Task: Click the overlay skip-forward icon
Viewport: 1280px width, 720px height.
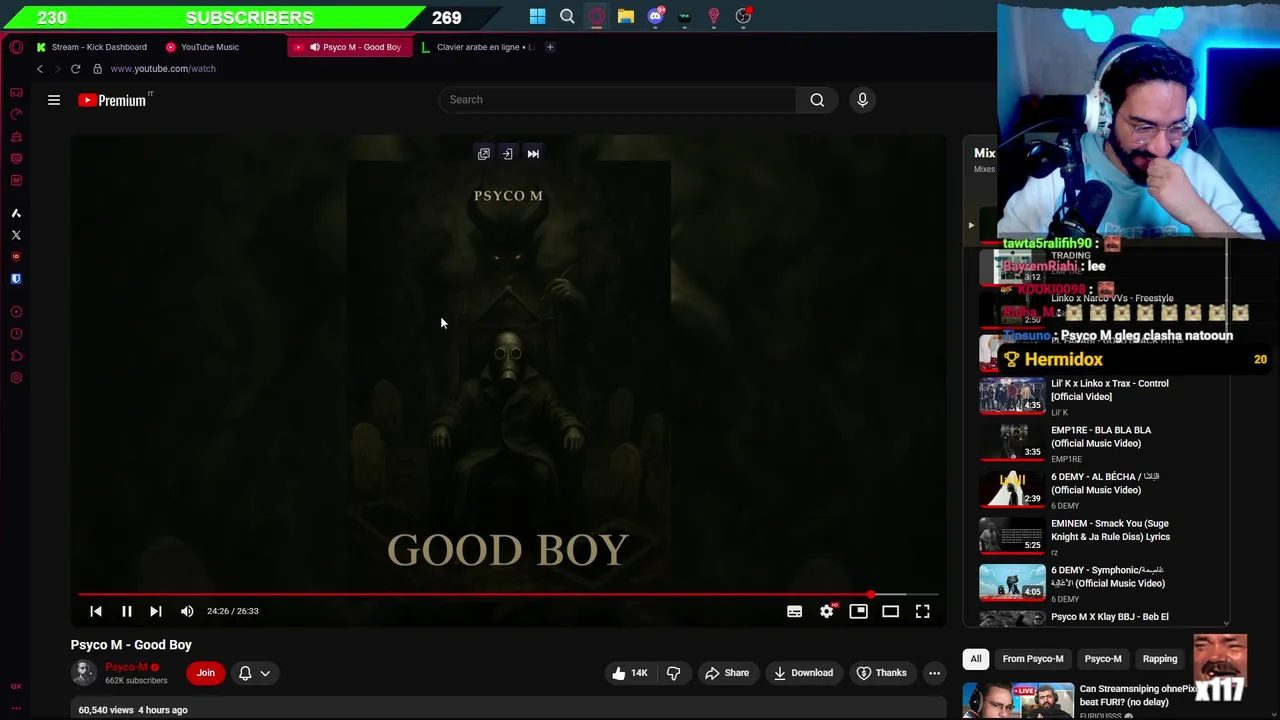Action: pos(533,154)
